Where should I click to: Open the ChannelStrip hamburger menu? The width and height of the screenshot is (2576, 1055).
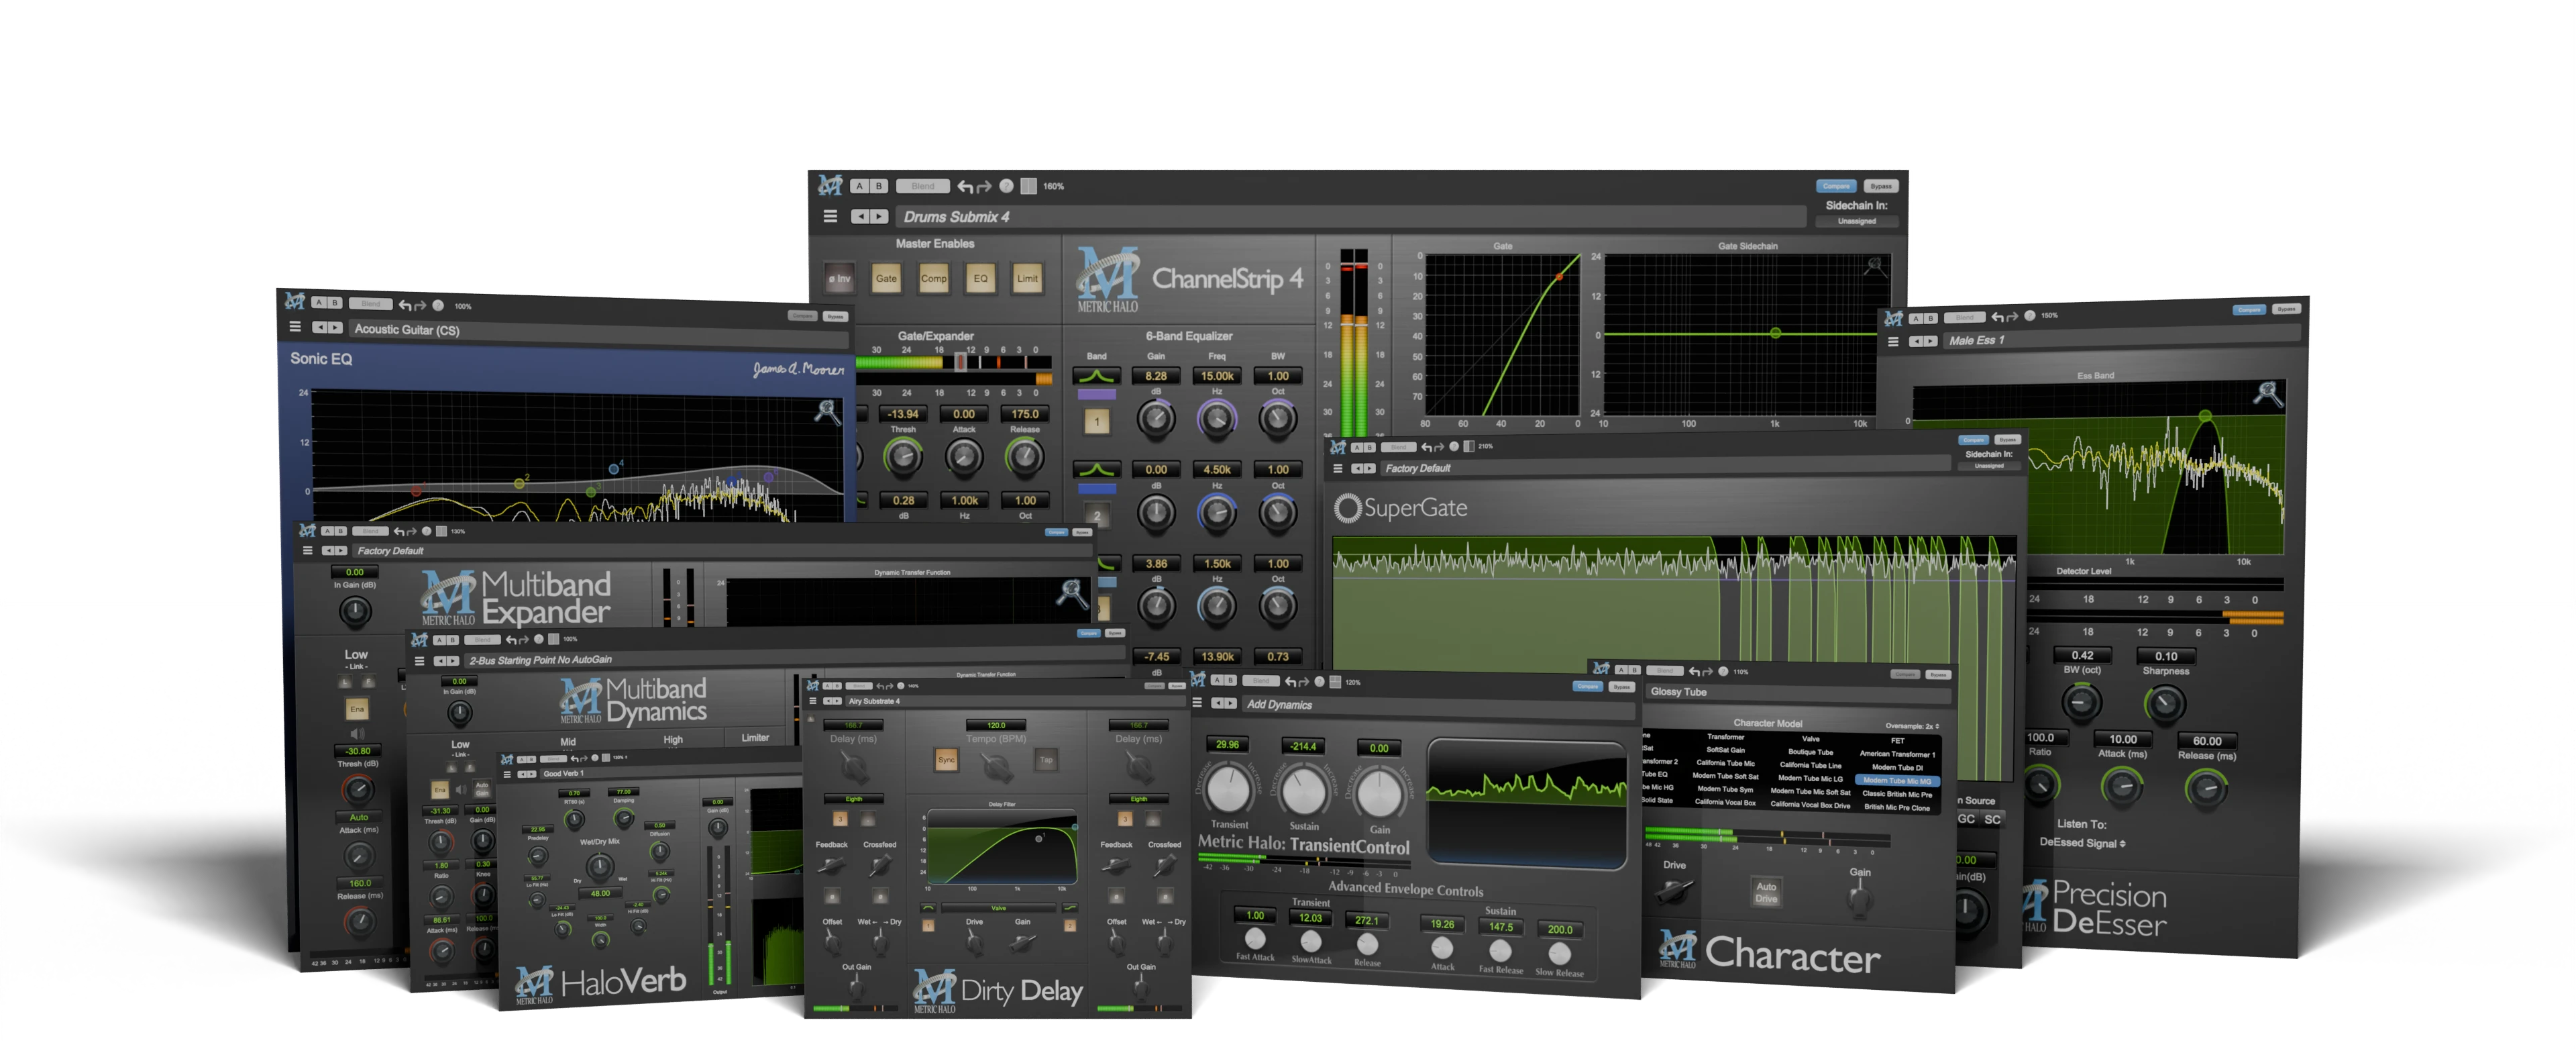coord(831,216)
